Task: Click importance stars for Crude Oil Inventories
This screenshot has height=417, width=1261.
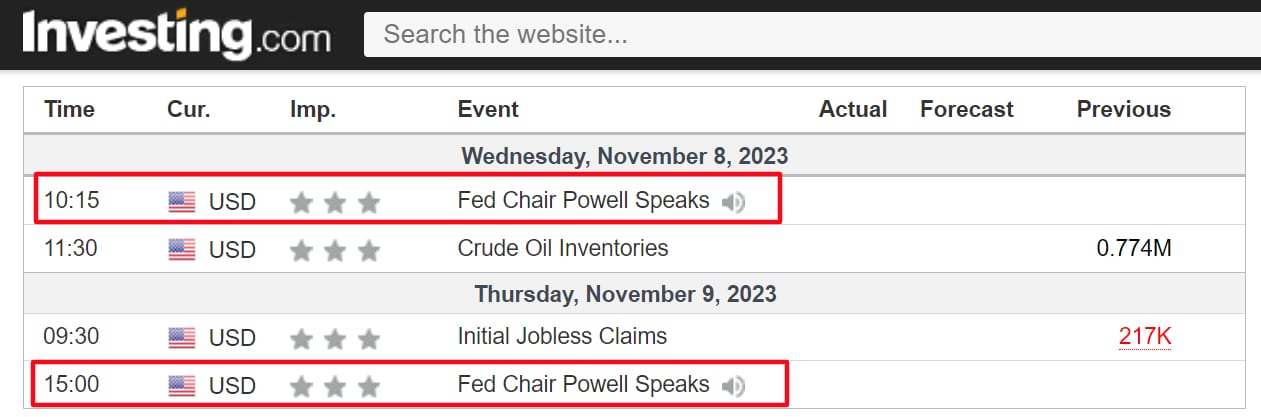Action: click(x=335, y=250)
